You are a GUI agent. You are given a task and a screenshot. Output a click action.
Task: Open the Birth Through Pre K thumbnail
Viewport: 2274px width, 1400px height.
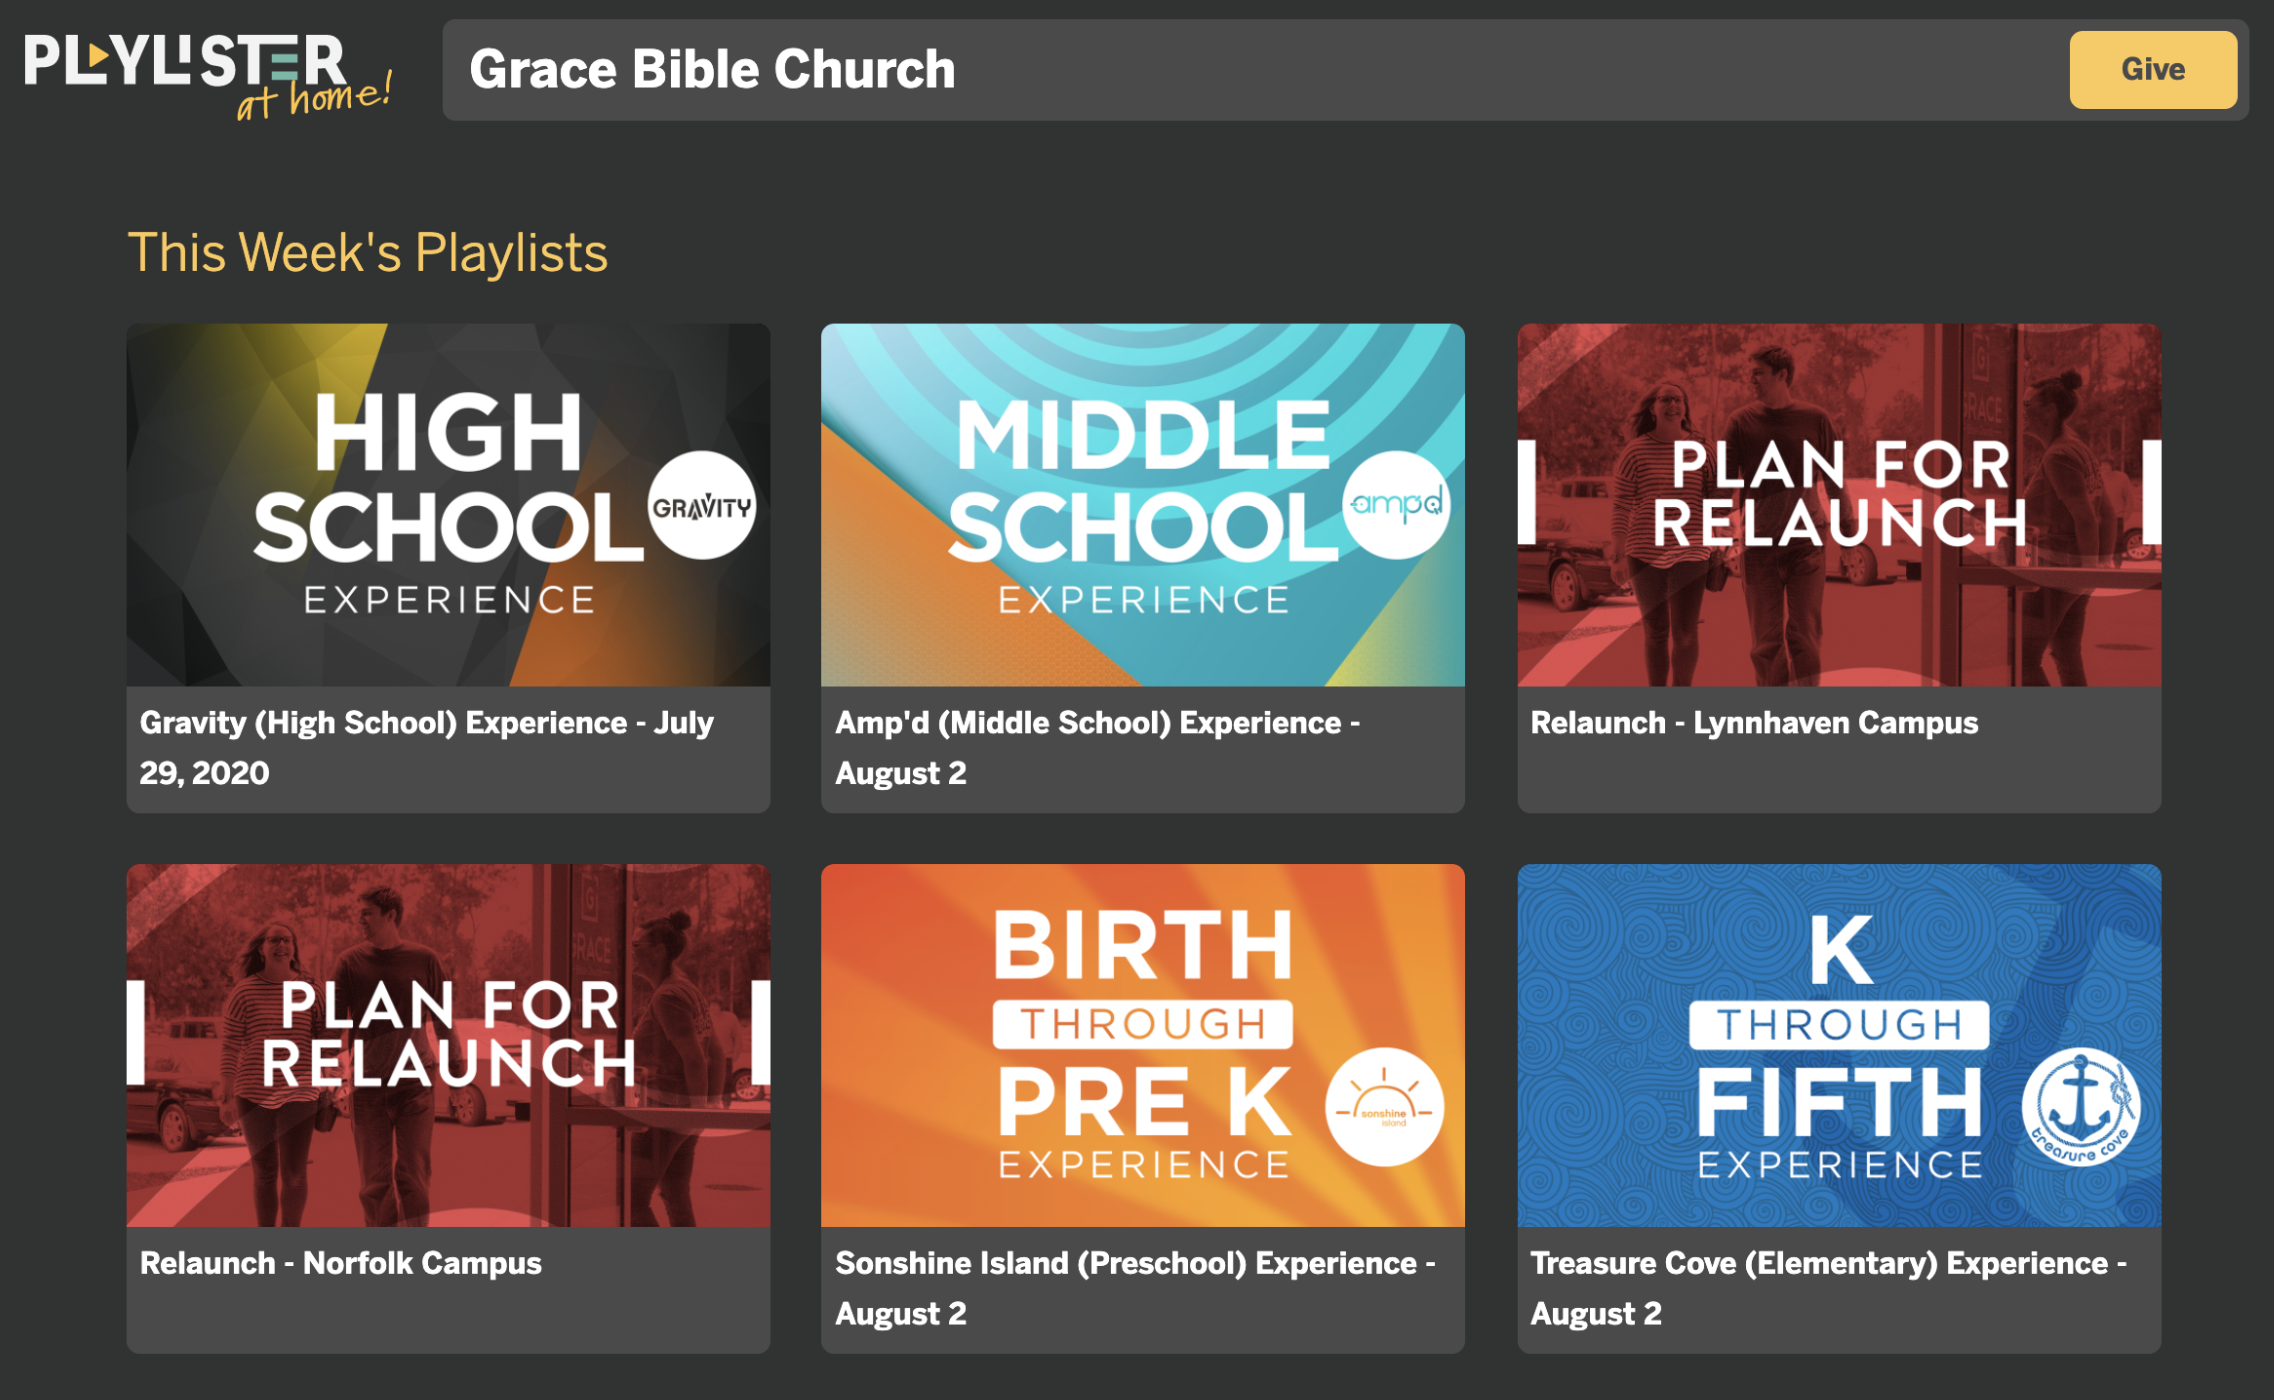[x=1143, y=1045]
